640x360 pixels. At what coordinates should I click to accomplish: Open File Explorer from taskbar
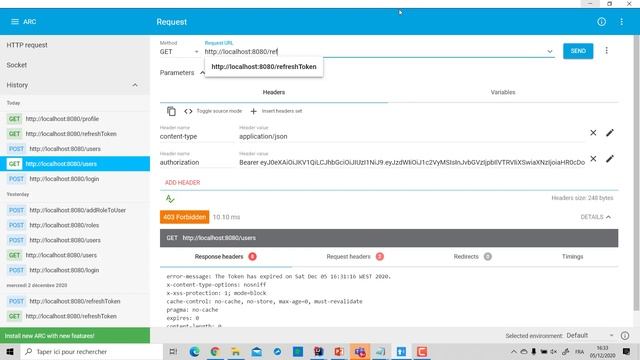click(236, 351)
